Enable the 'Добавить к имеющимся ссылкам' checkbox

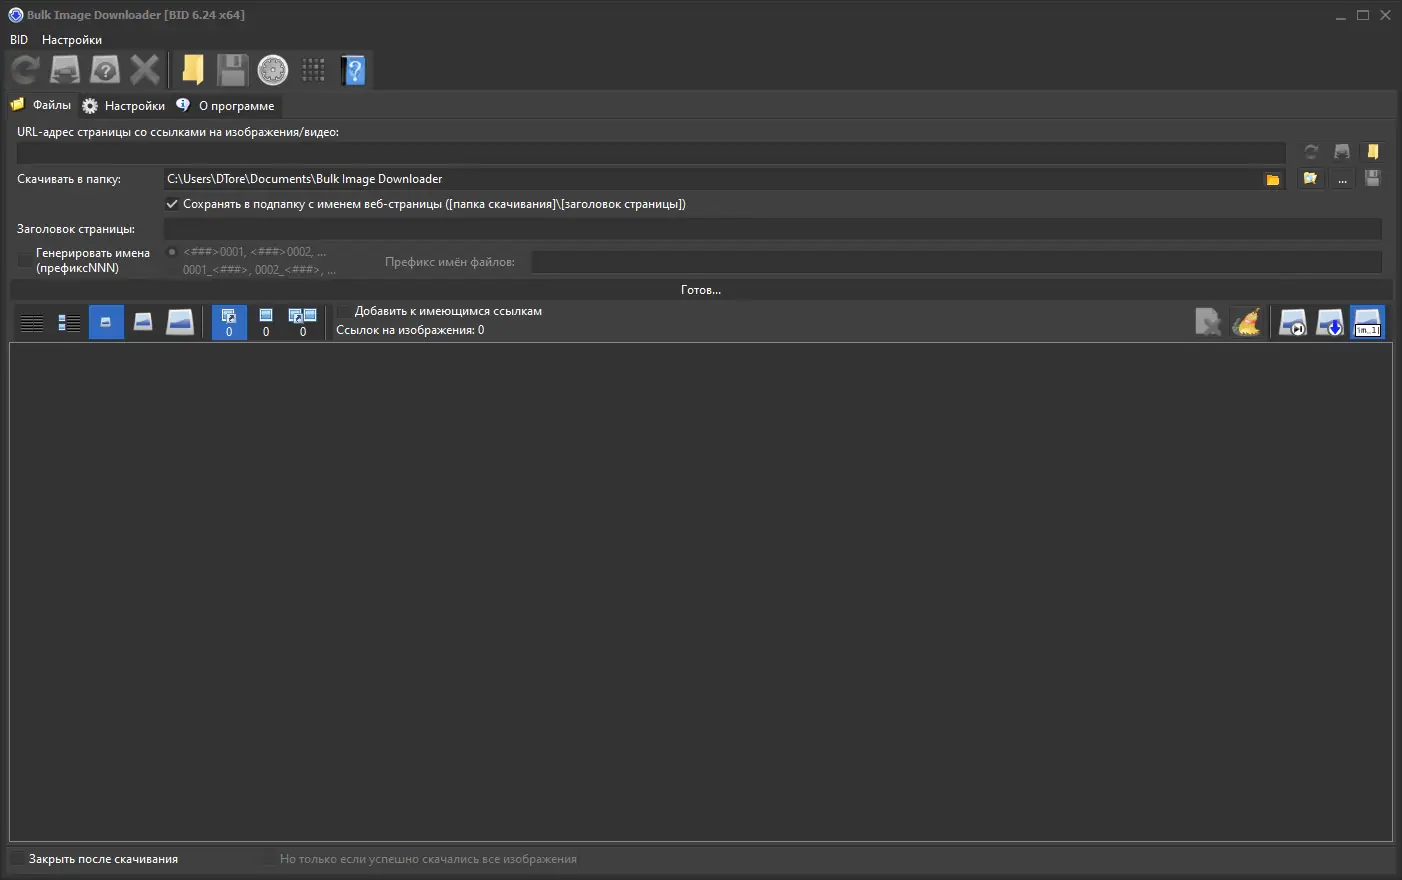click(x=343, y=311)
